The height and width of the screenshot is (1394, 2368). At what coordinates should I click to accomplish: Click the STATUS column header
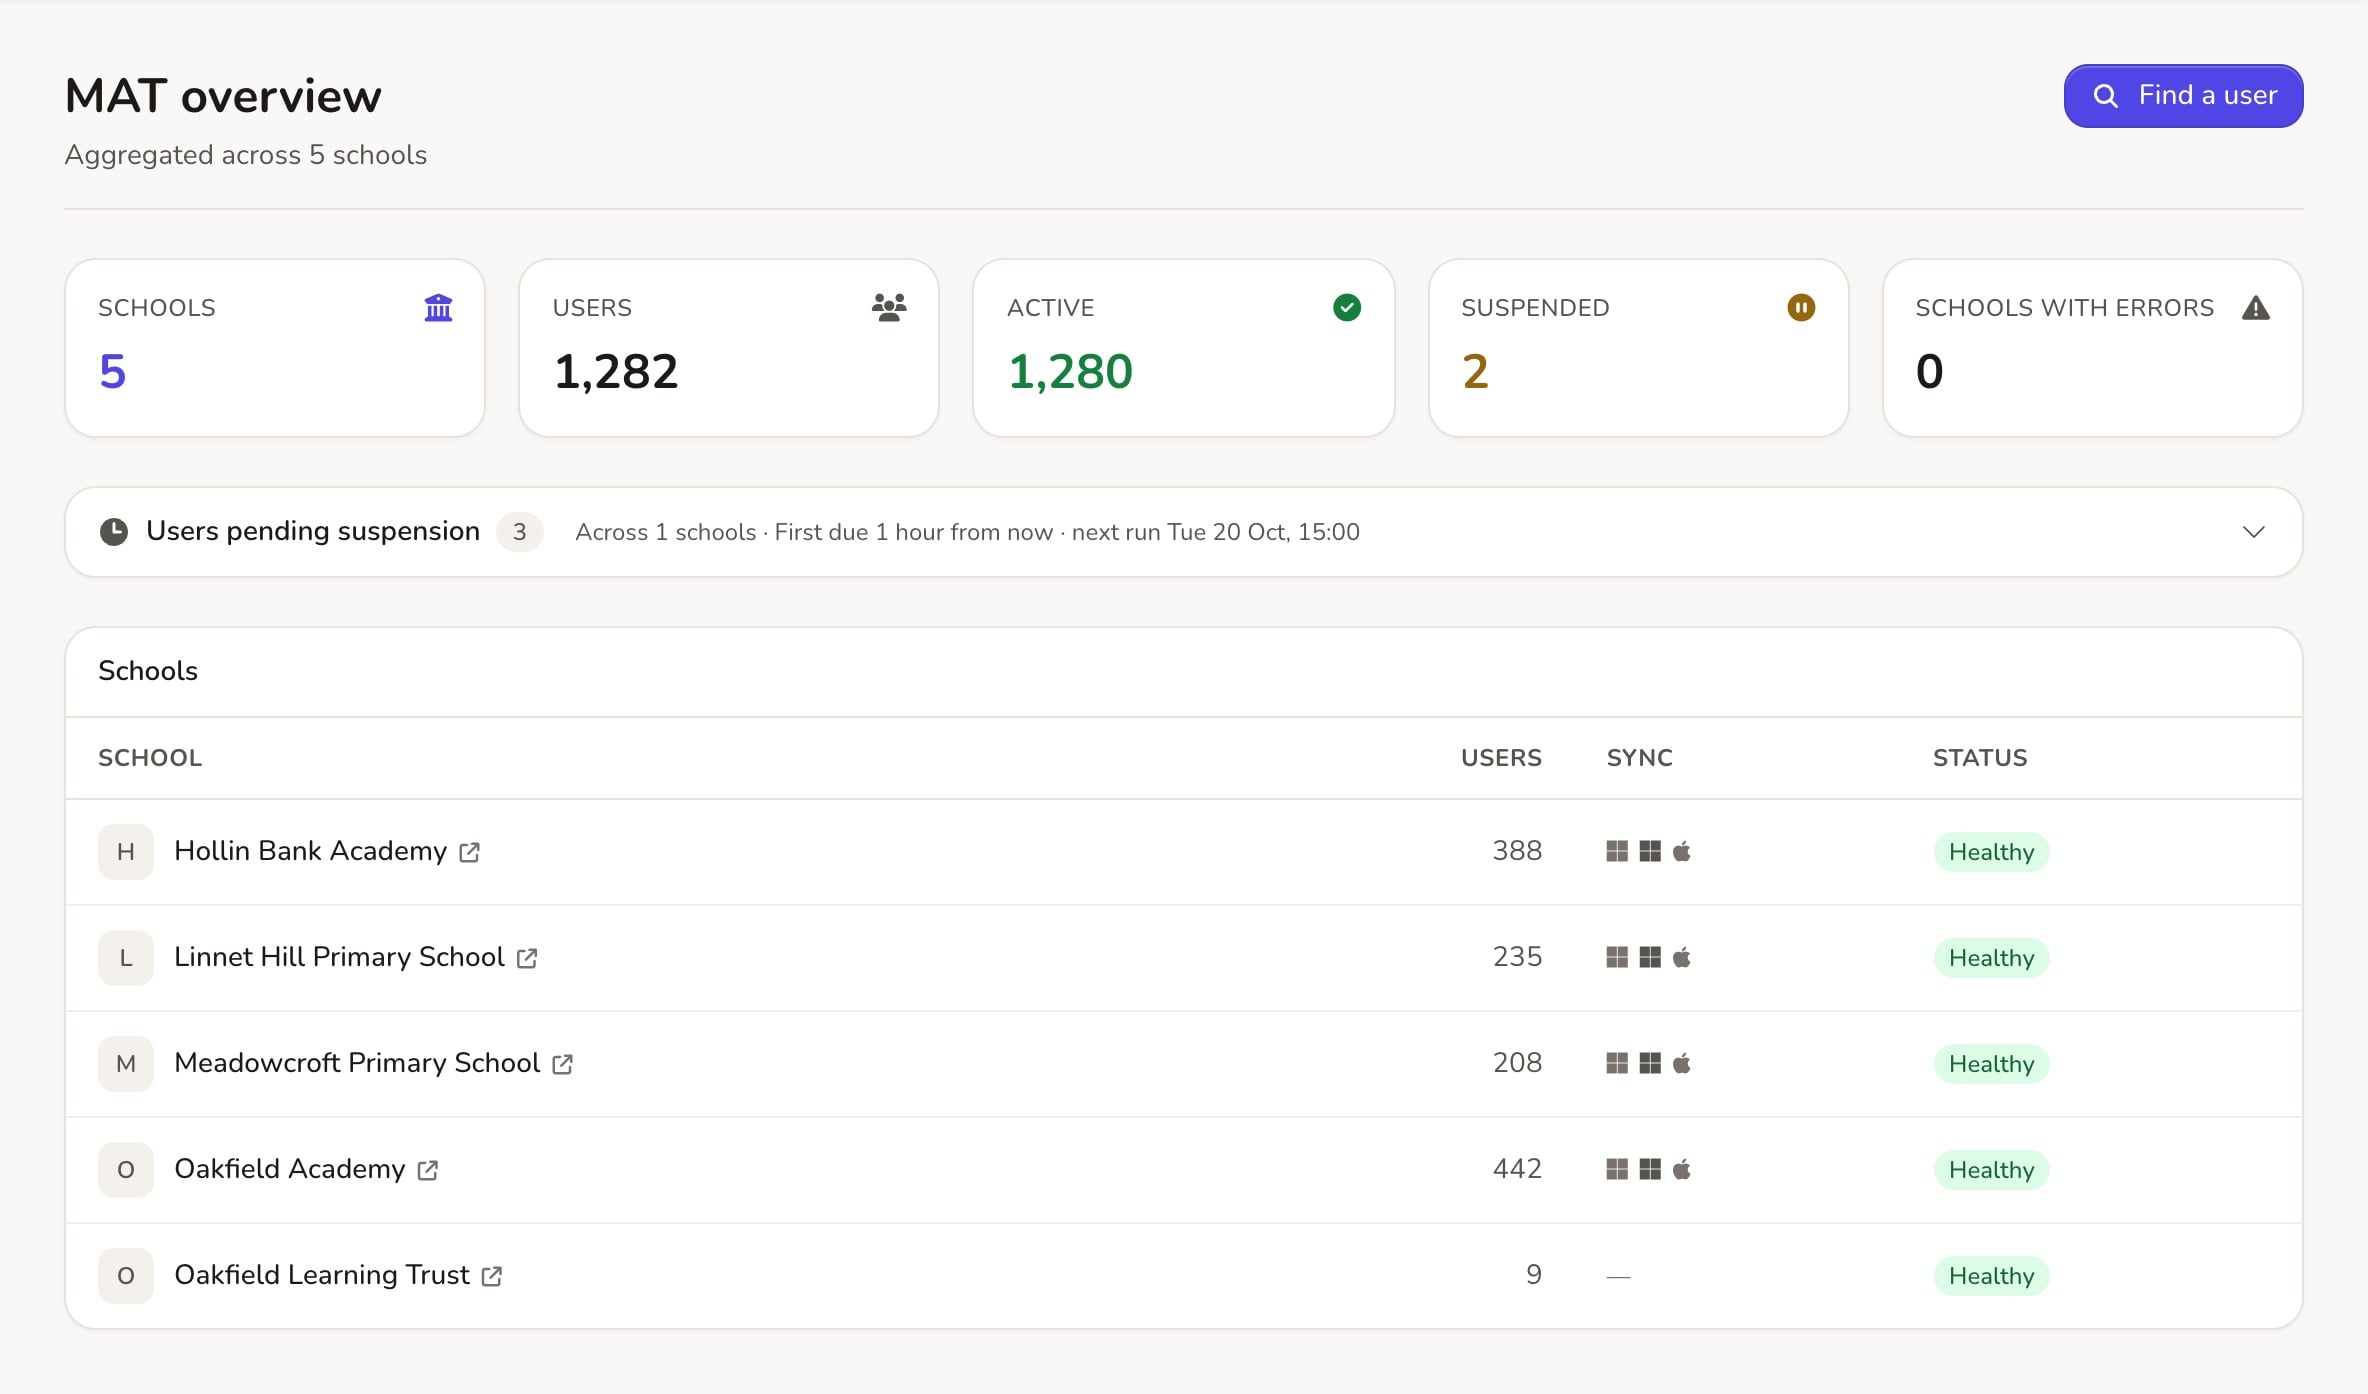pos(1980,758)
